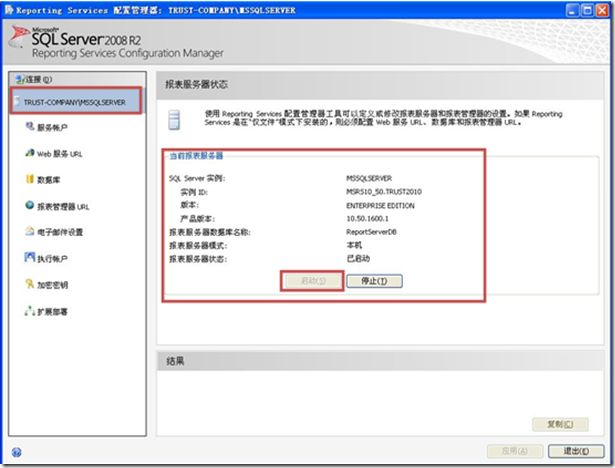Screen dimensions: 615x468
Task: Open the 报表管理器 URL page label
Action: point(63,207)
